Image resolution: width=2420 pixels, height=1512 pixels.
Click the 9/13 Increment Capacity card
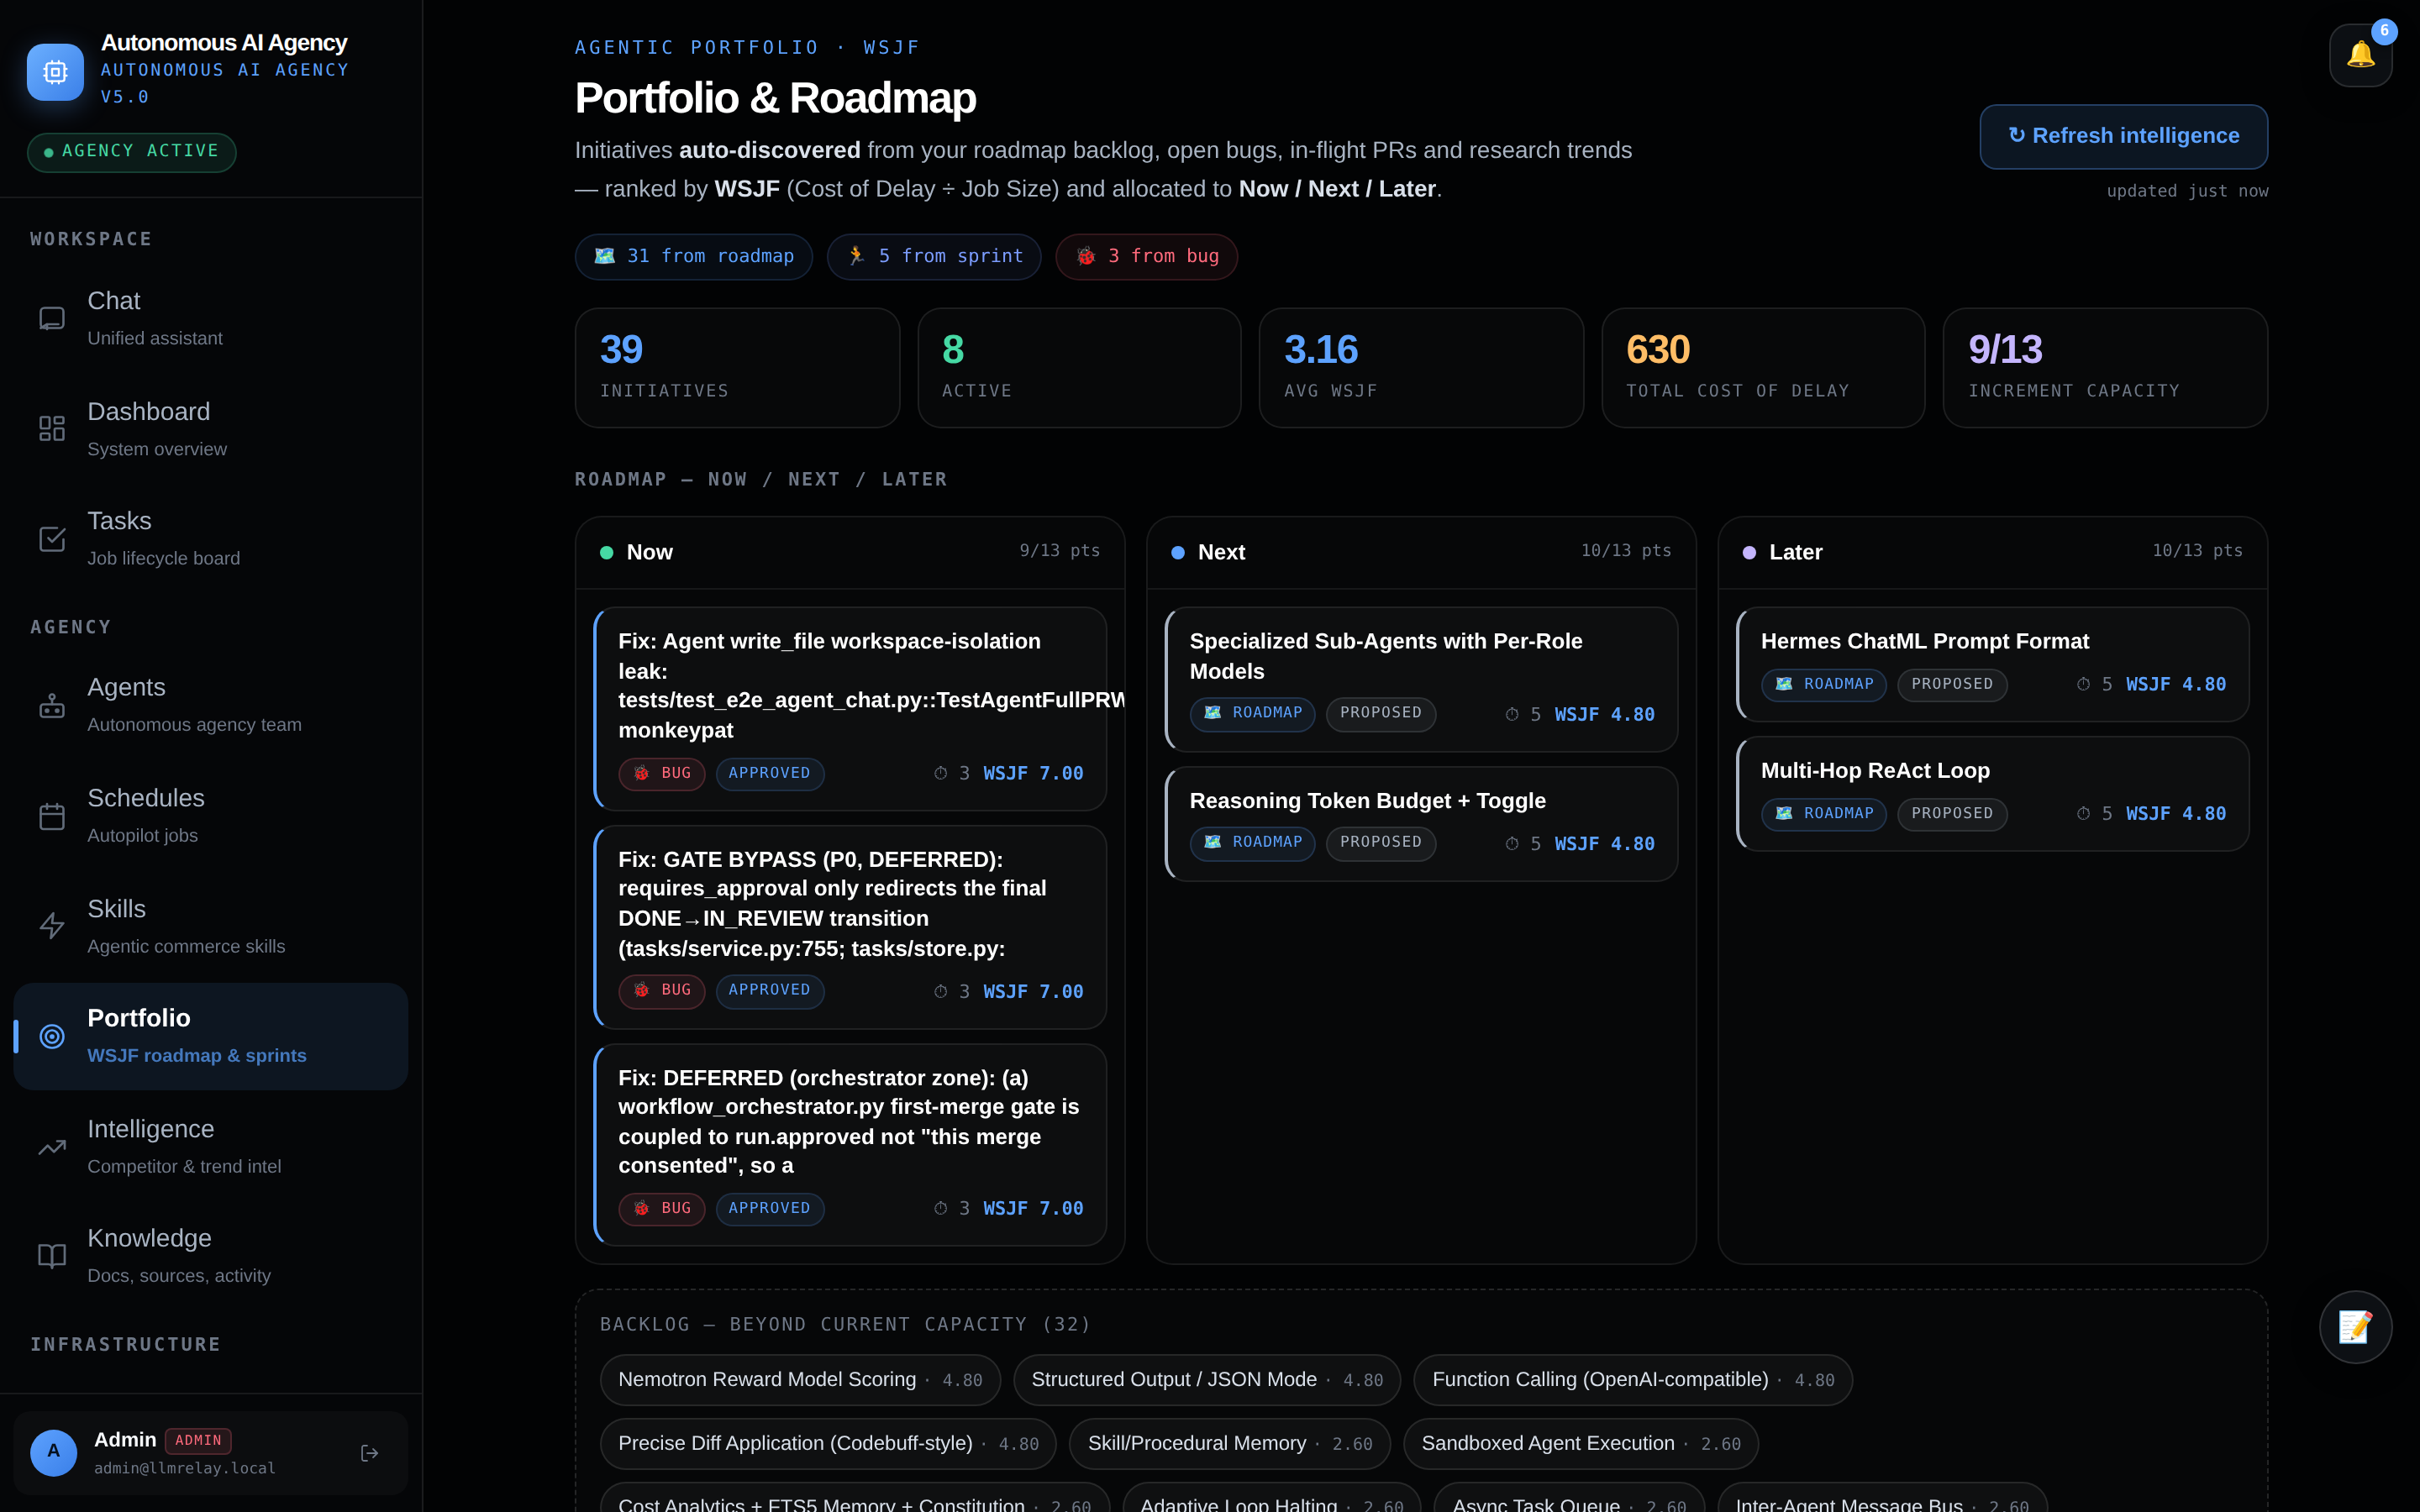(x=2105, y=368)
